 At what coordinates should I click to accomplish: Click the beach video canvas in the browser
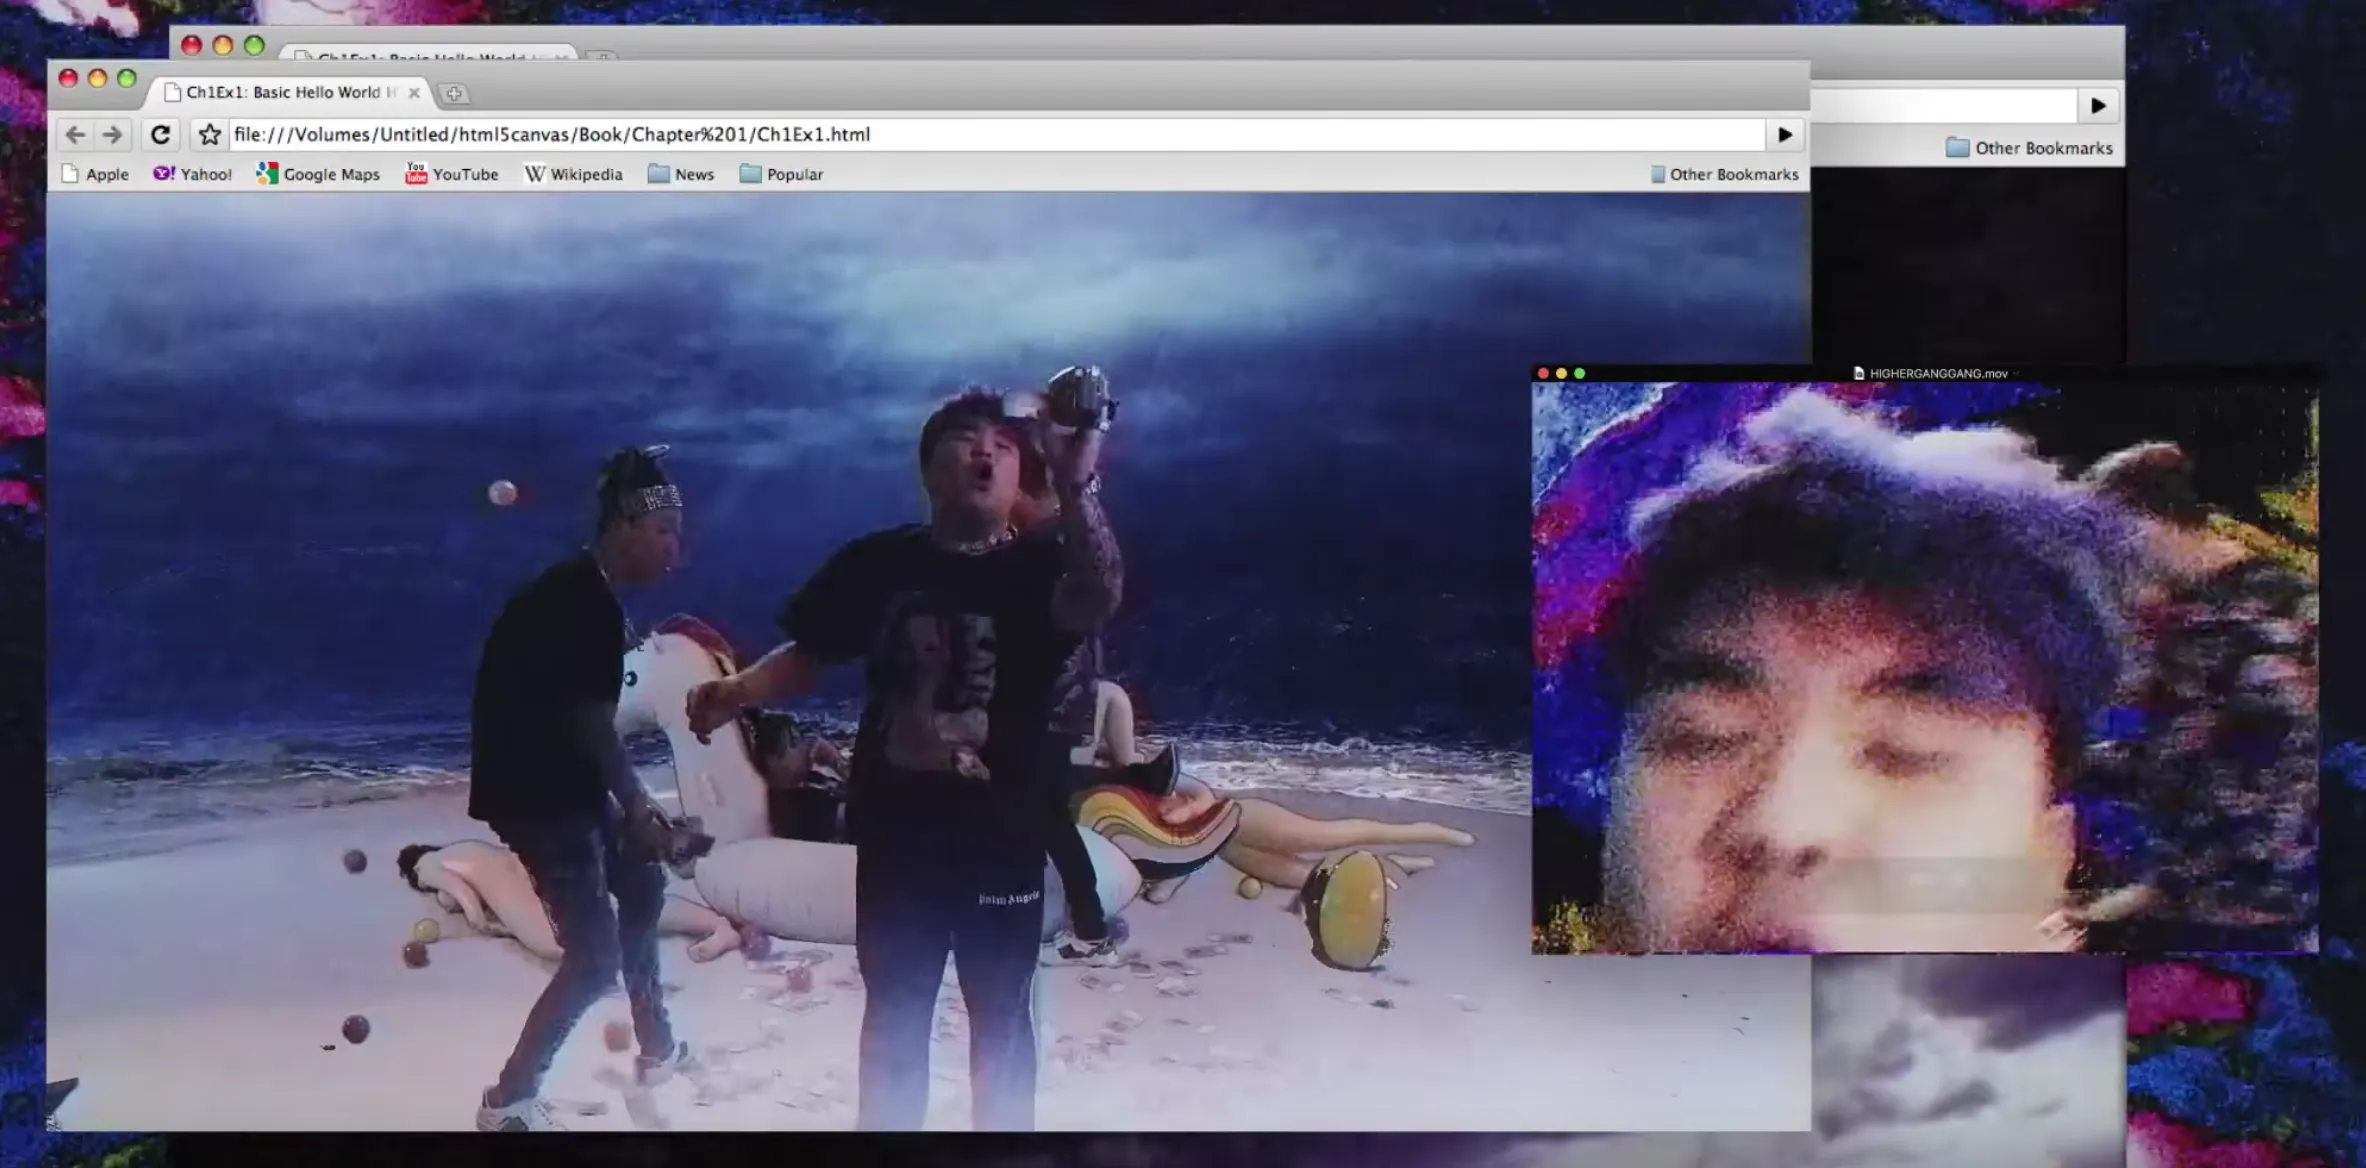(x=928, y=662)
